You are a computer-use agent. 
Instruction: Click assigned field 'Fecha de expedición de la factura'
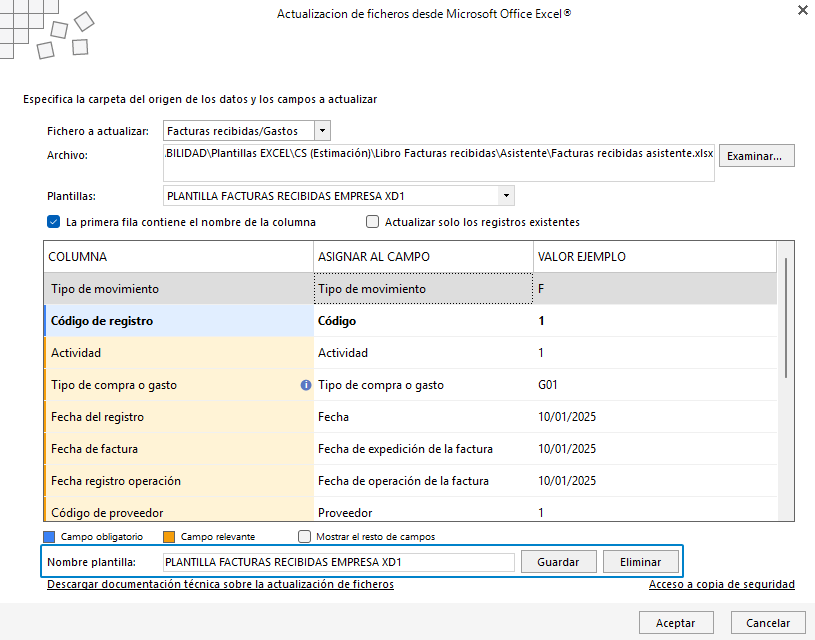[x=423, y=449]
